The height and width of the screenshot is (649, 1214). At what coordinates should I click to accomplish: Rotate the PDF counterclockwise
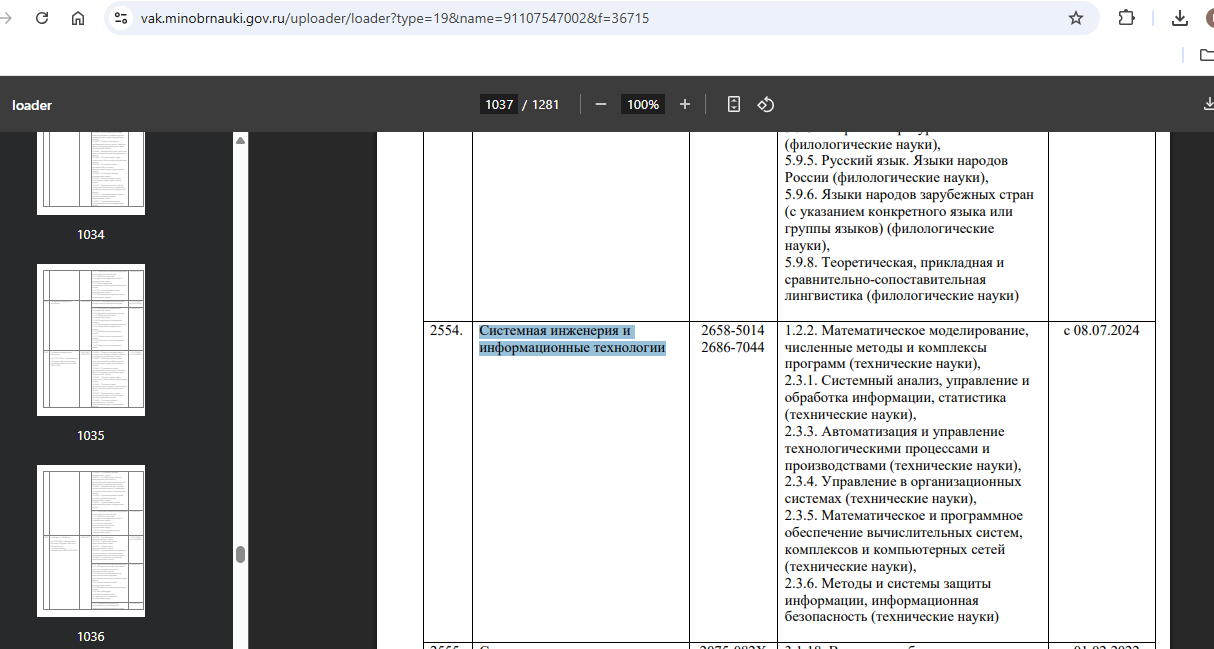click(x=765, y=105)
